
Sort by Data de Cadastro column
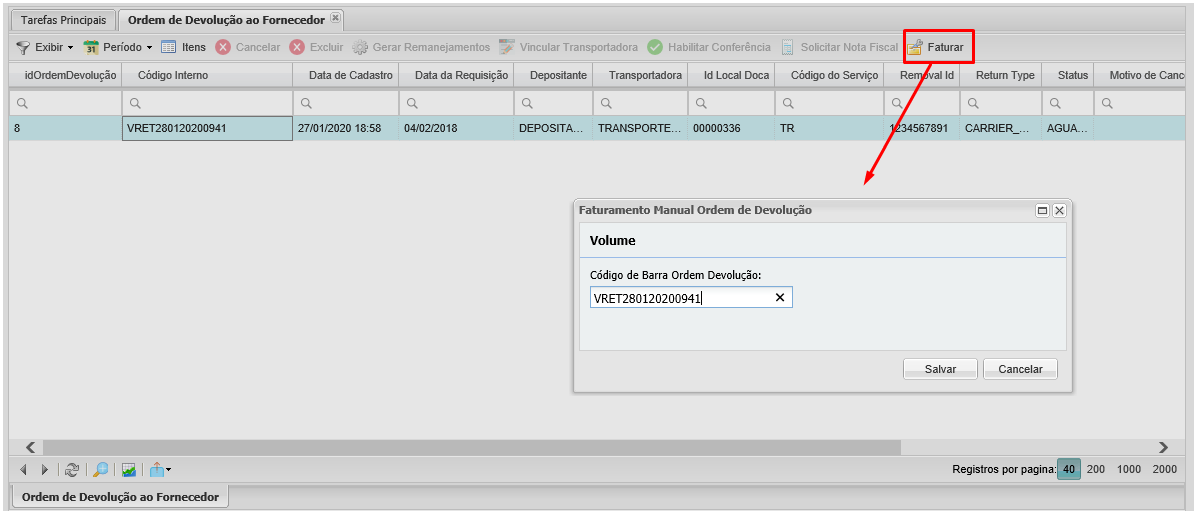pos(346,76)
